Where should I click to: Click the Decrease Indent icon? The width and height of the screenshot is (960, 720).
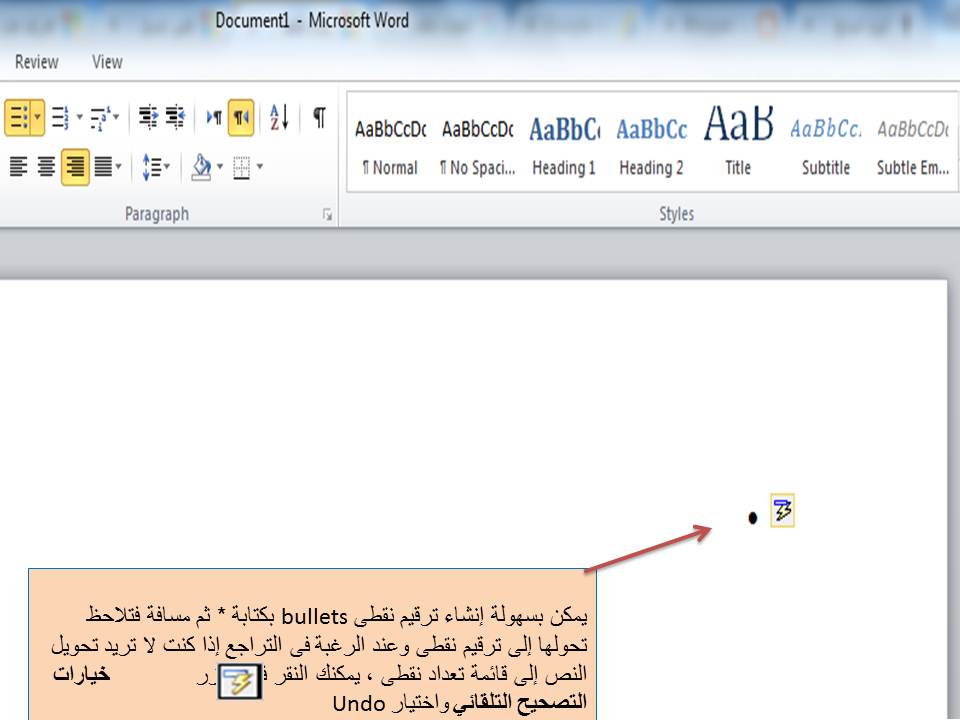pyautogui.click(x=148, y=117)
